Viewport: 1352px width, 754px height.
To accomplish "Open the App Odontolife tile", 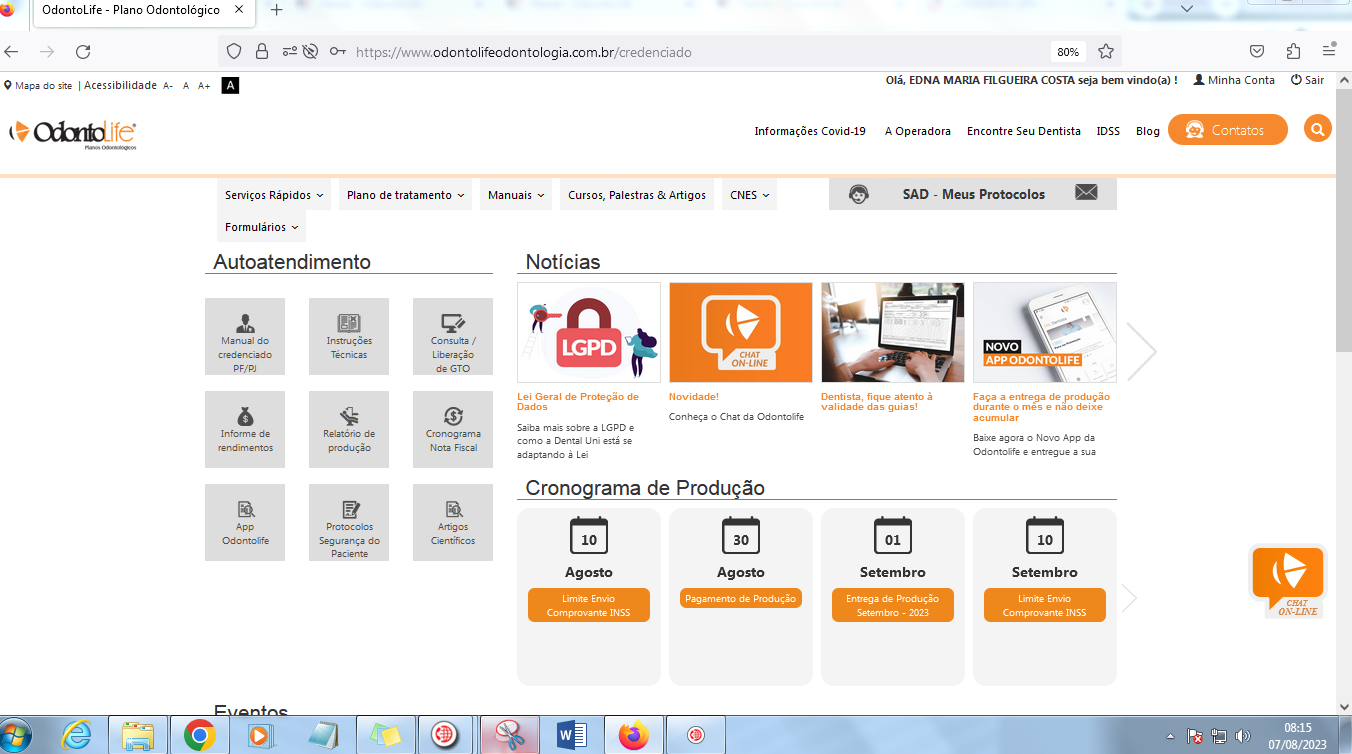I will (245, 523).
